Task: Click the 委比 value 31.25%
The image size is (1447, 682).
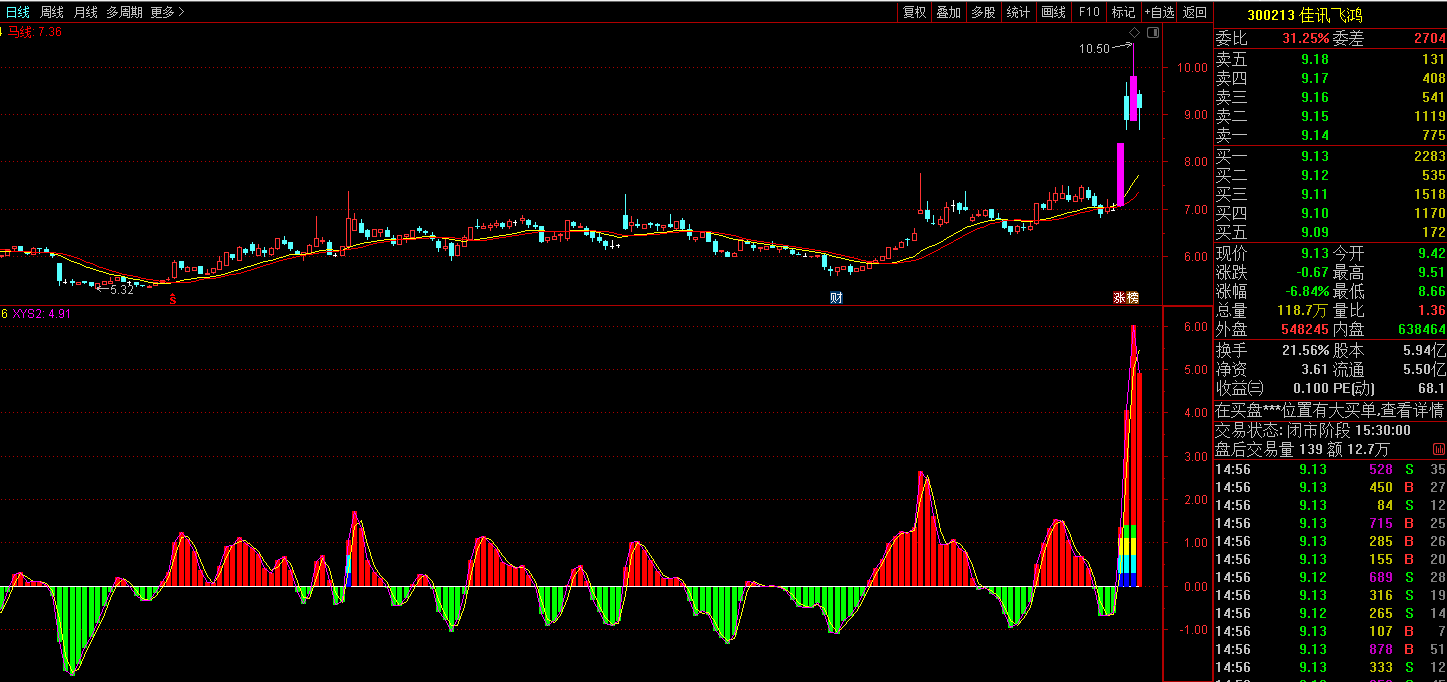Action: (1305, 39)
